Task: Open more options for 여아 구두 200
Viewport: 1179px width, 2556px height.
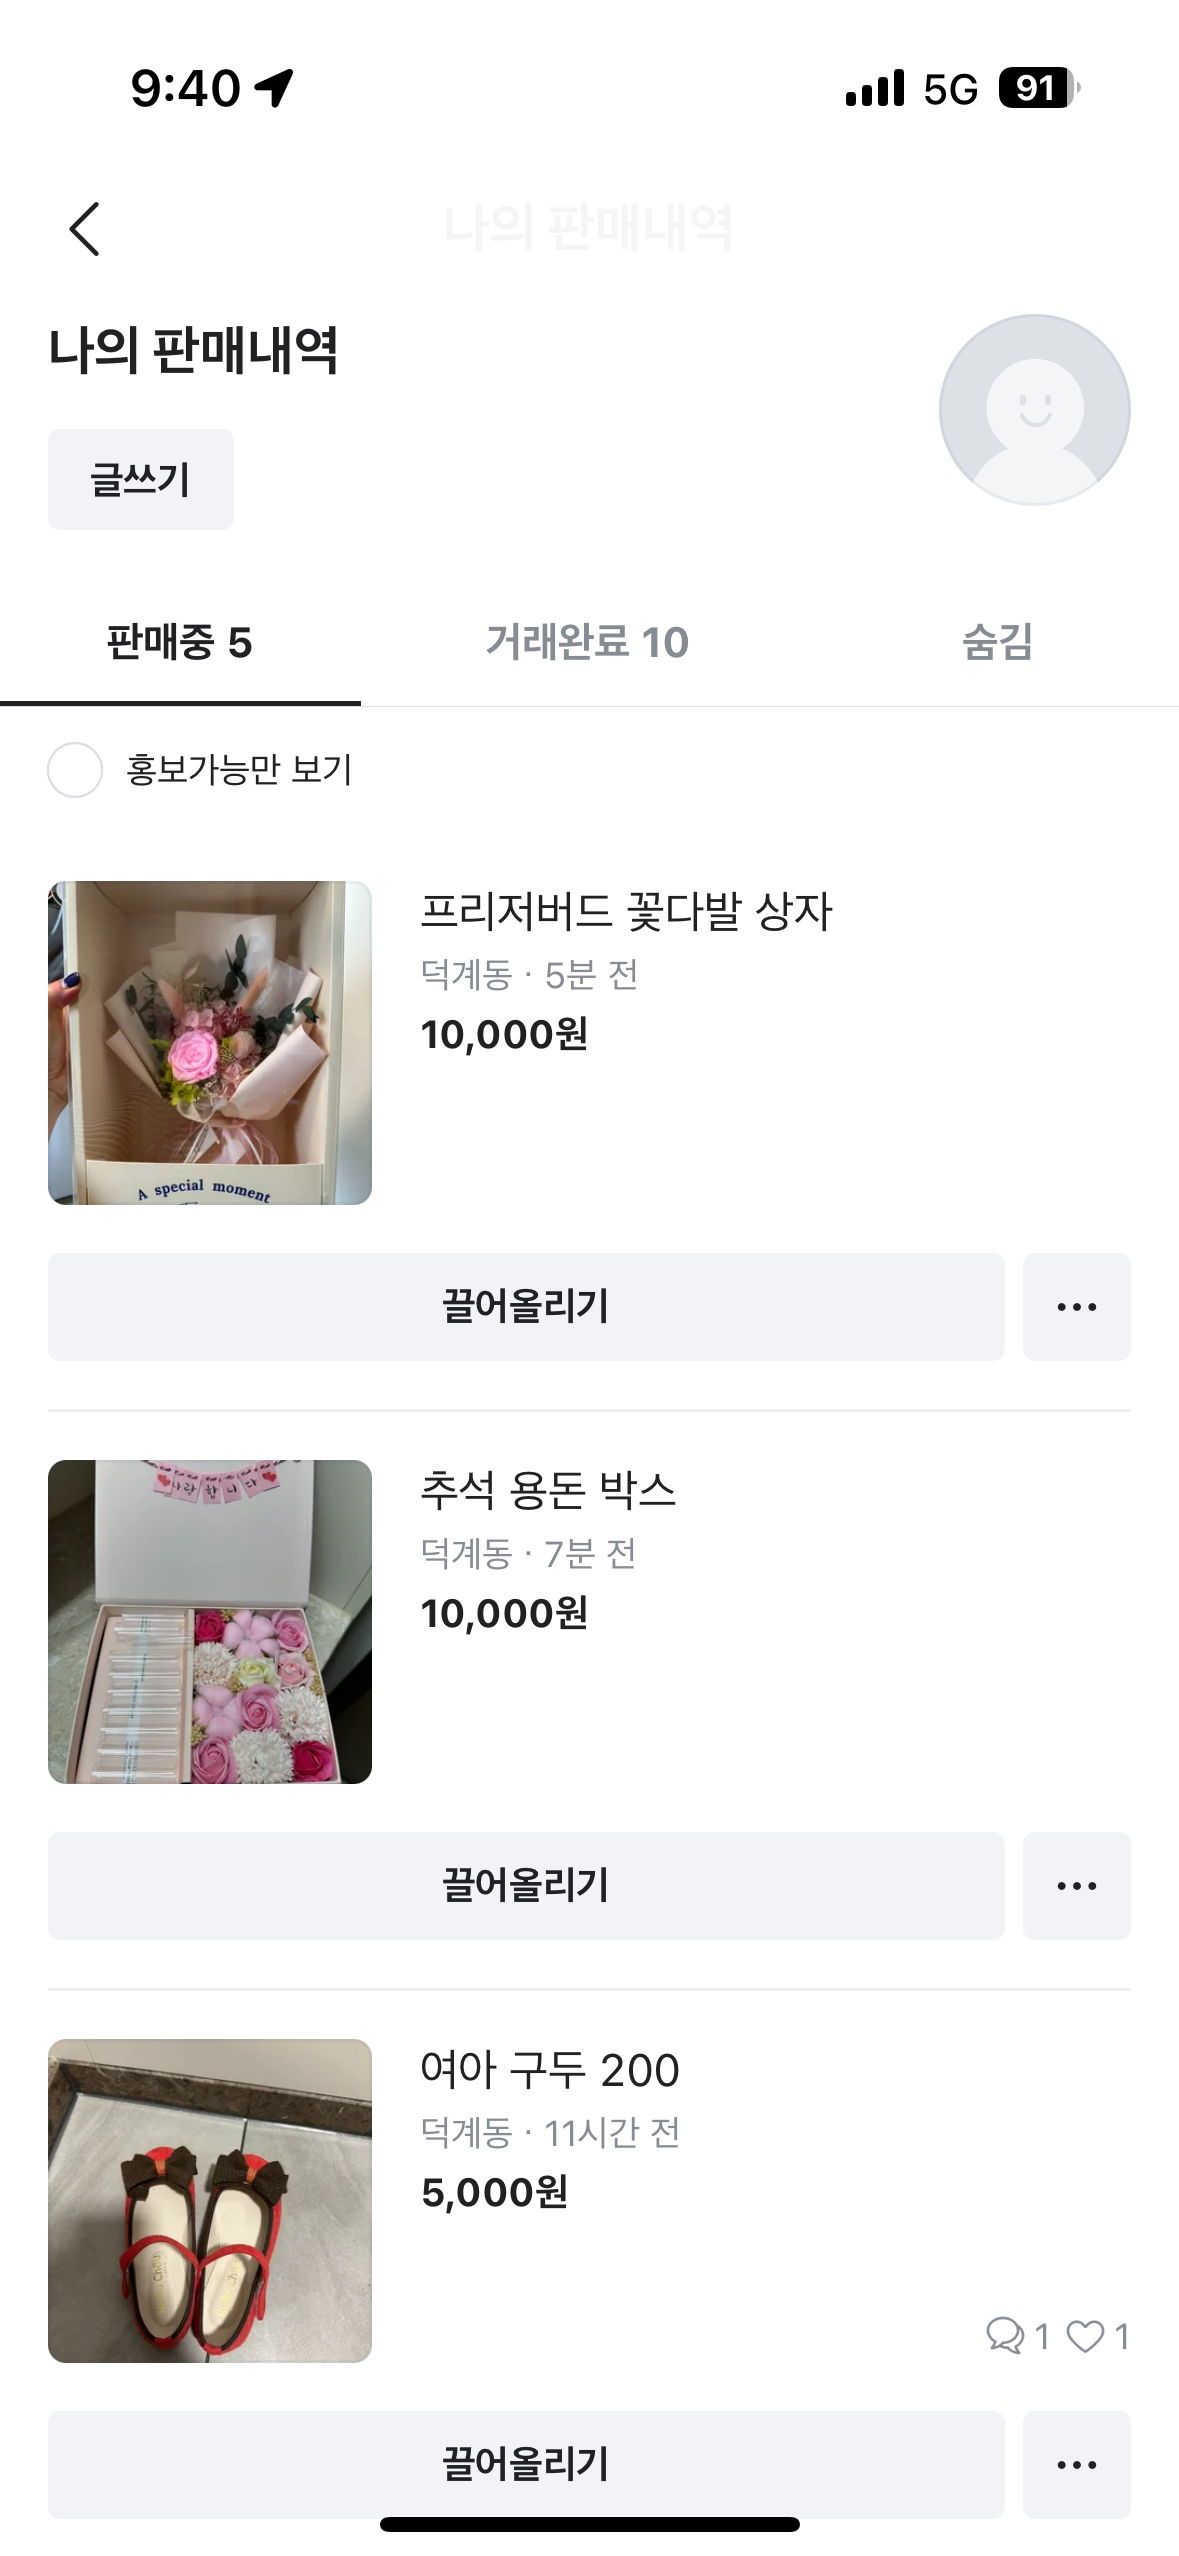Action: (x=1076, y=2464)
